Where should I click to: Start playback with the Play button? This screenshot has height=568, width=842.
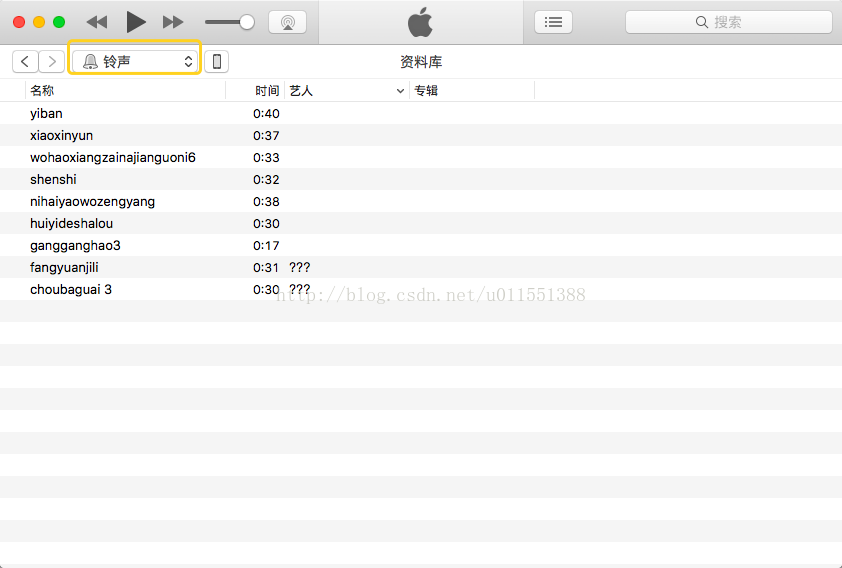pyautogui.click(x=136, y=22)
